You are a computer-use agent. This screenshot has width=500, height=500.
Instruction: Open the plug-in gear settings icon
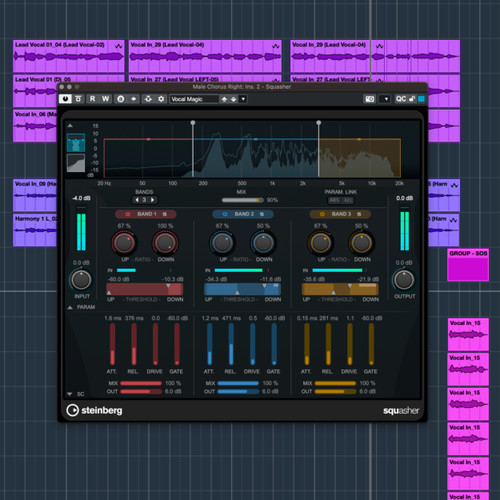[x=161, y=99]
